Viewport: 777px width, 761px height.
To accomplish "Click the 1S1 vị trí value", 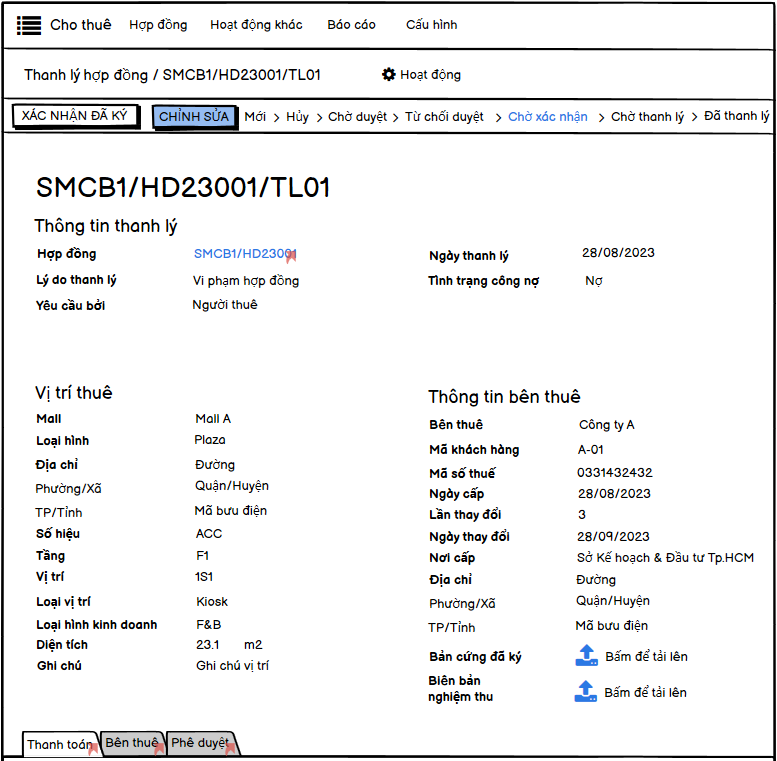I will [x=204, y=577].
